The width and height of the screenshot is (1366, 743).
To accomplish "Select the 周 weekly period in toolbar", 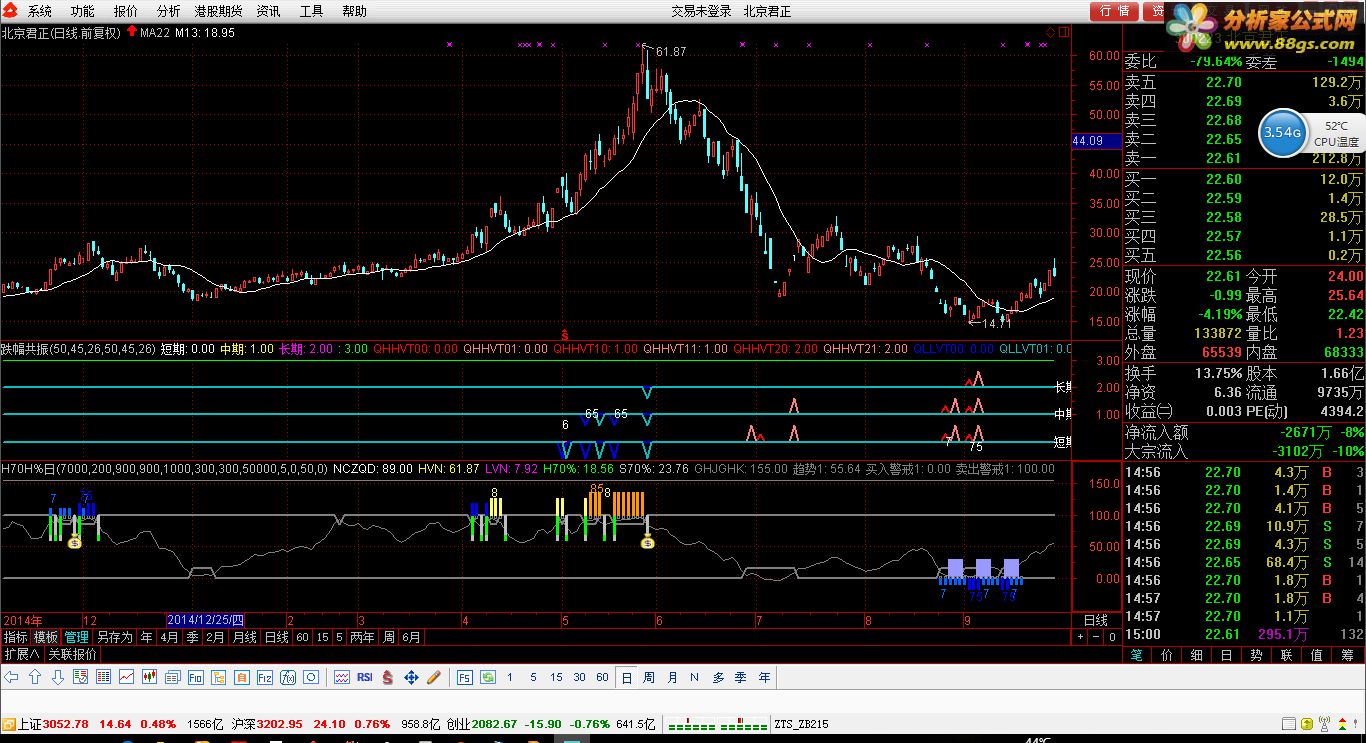I will [649, 677].
